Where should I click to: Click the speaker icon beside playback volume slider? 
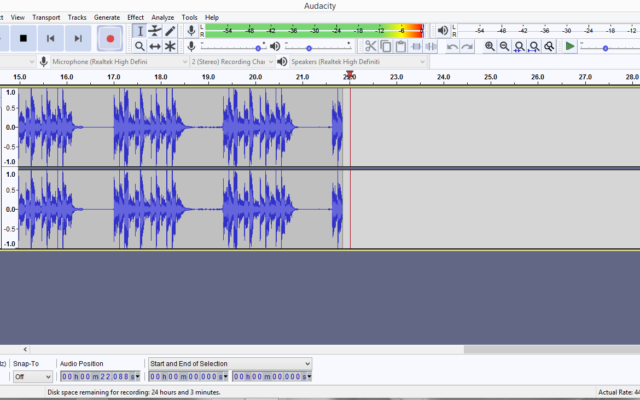click(275, 46)
